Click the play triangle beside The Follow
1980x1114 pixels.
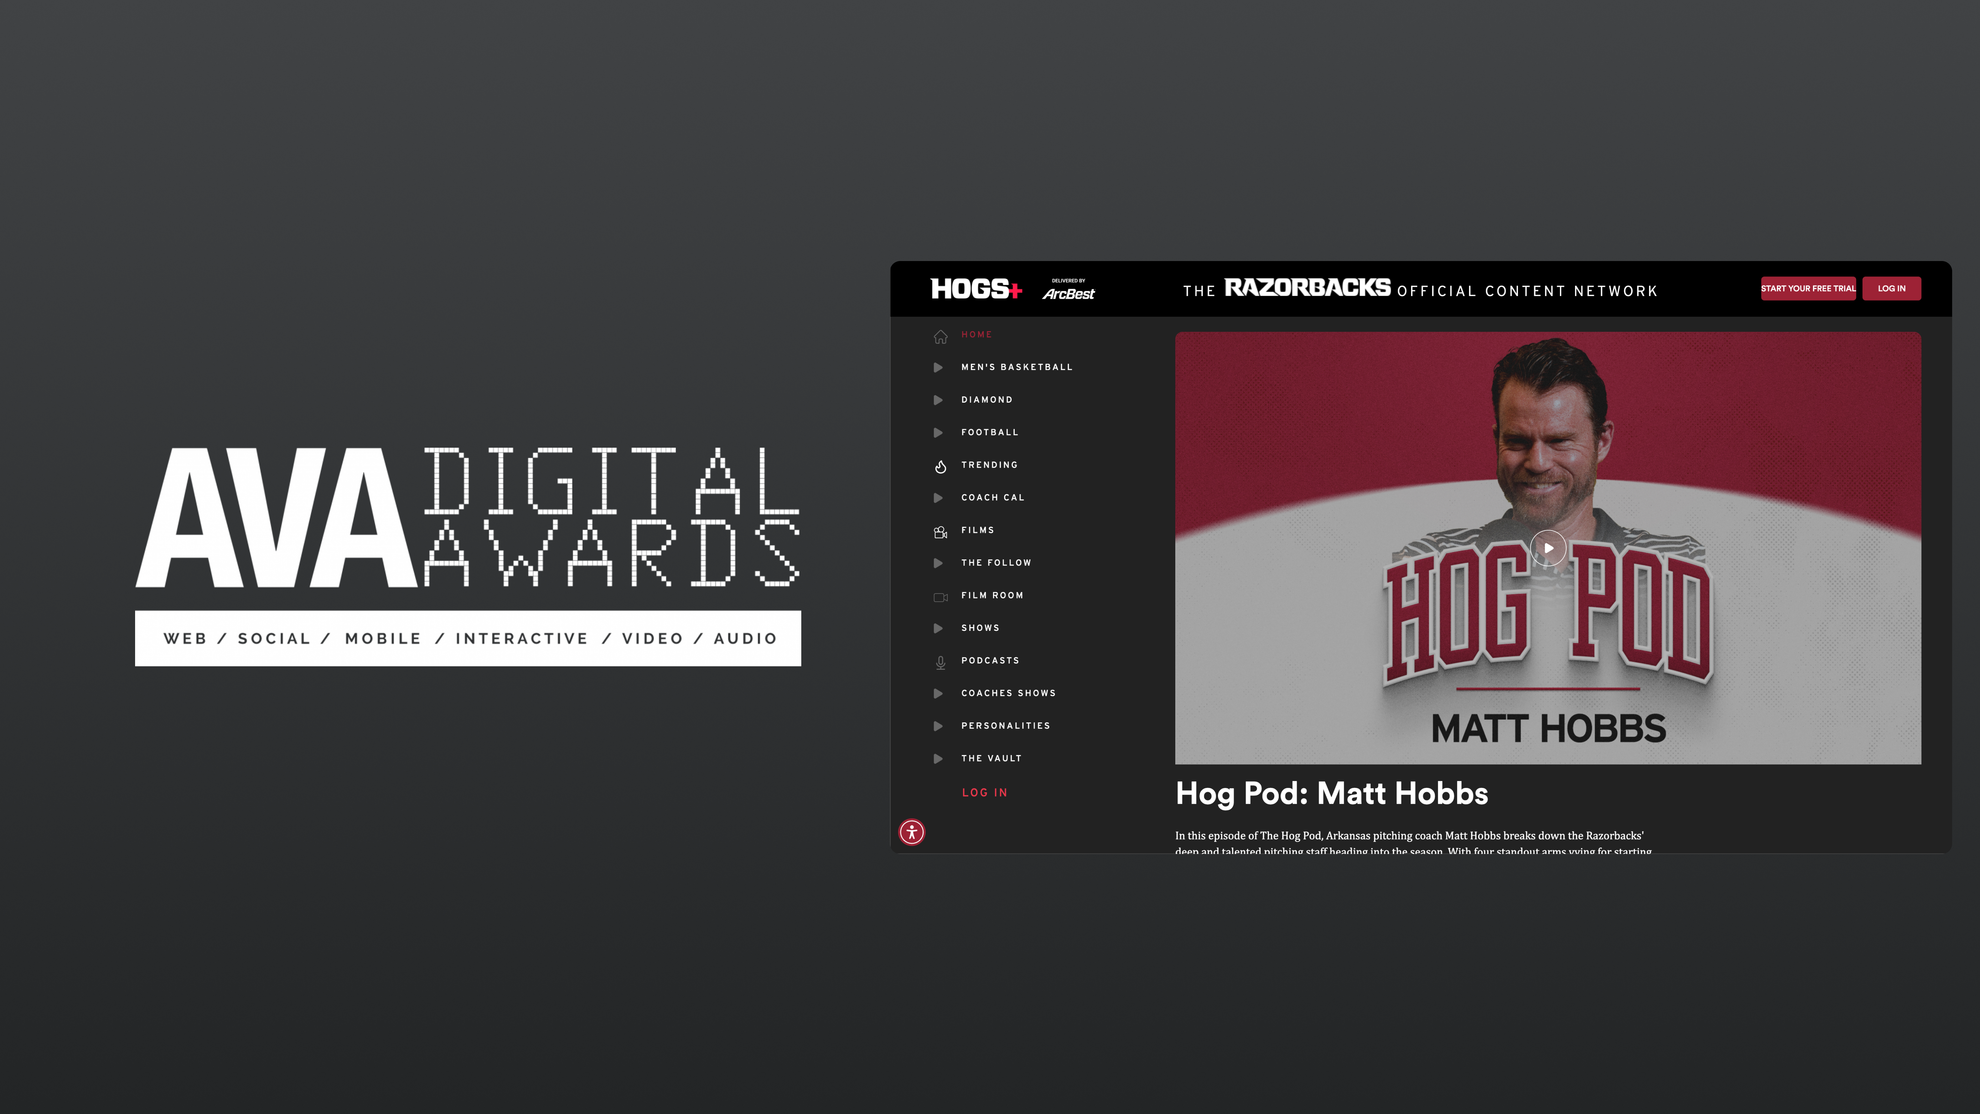coord(938,563)
